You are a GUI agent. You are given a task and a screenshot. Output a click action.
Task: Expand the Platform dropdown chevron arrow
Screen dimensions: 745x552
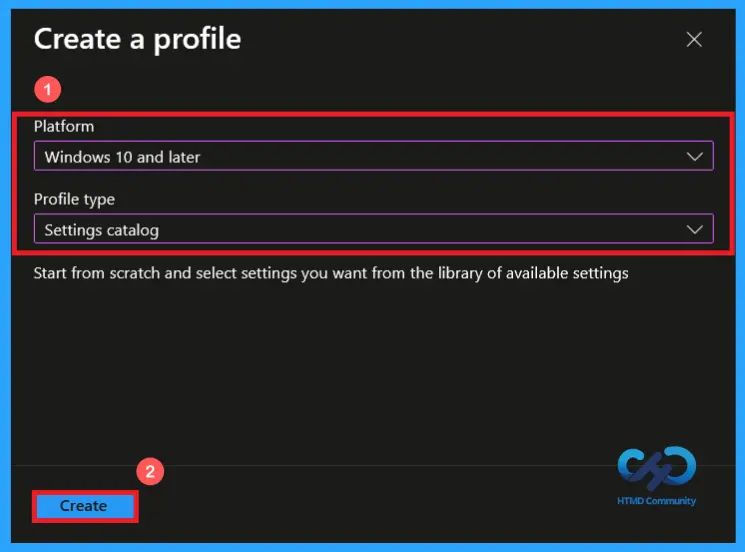[x=695, y=156]
